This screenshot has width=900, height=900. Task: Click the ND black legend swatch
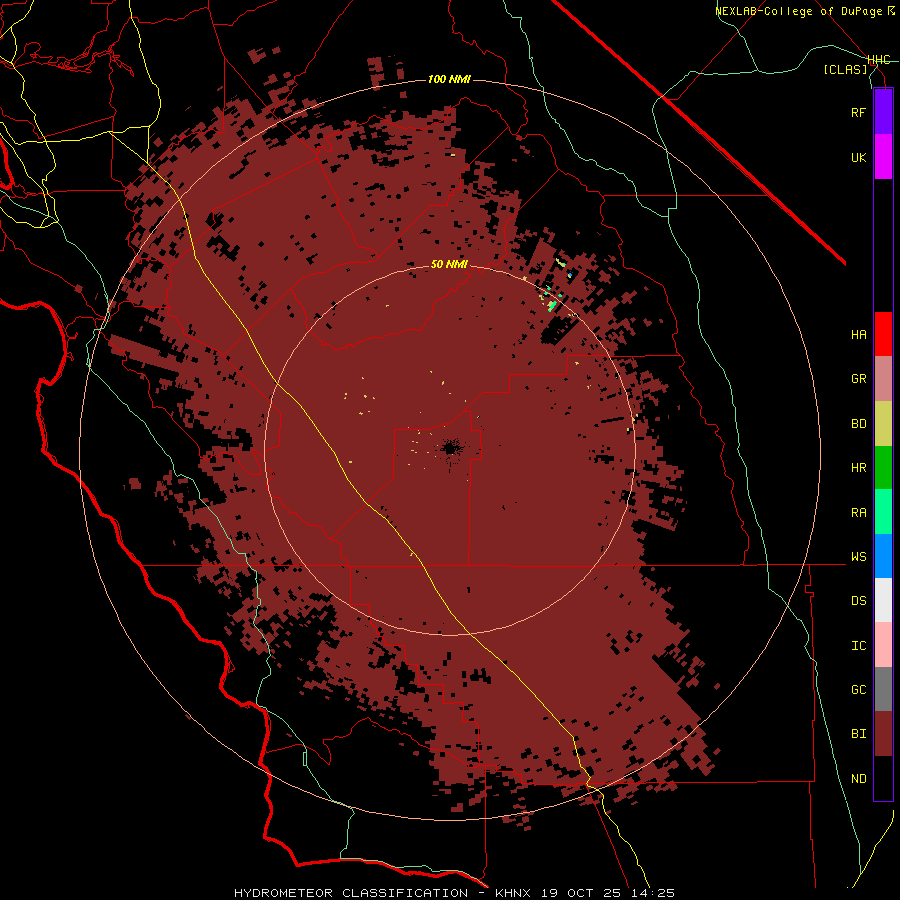[x=883, y=778]
